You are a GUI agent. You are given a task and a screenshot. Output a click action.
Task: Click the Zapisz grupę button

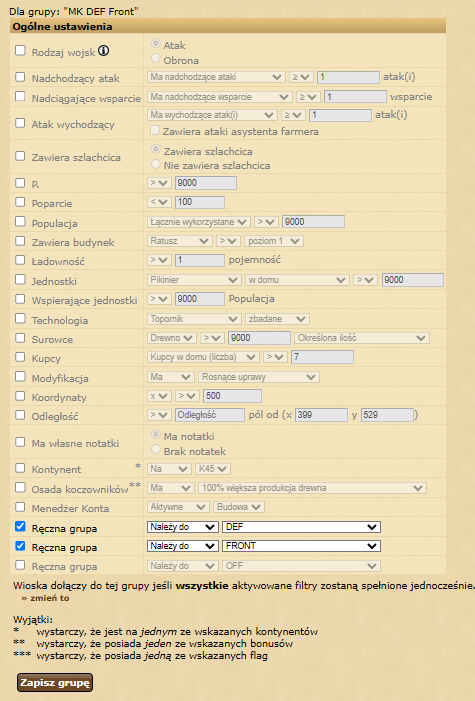55,683
